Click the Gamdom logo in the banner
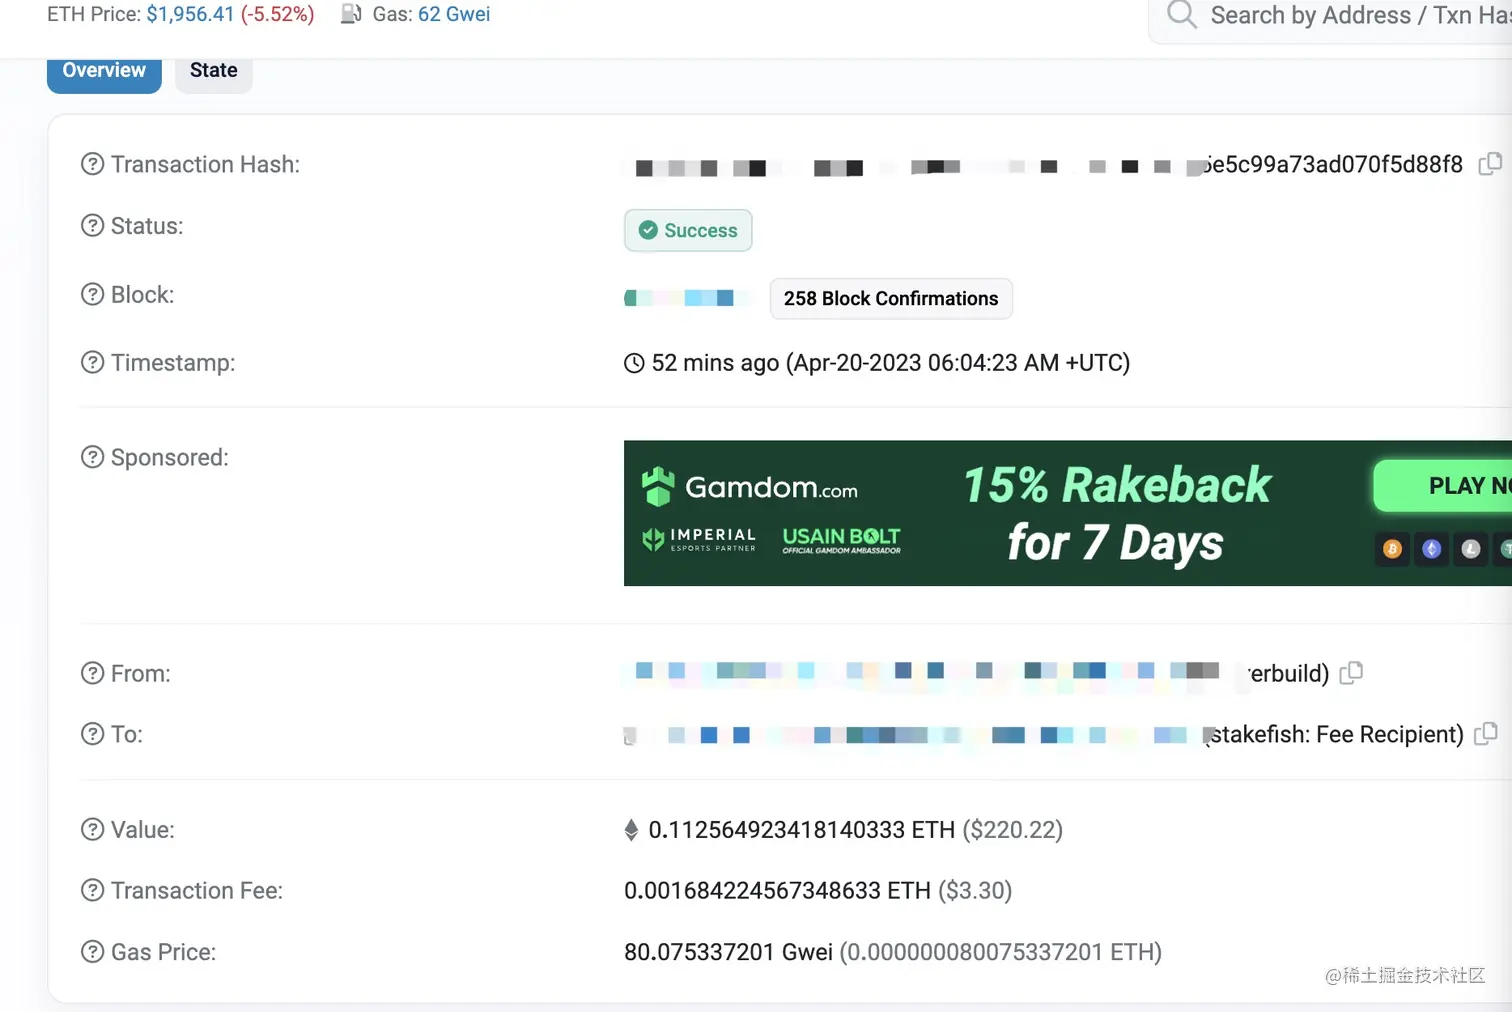This screenshot has width=1512, height=1012. click(750, 487)
